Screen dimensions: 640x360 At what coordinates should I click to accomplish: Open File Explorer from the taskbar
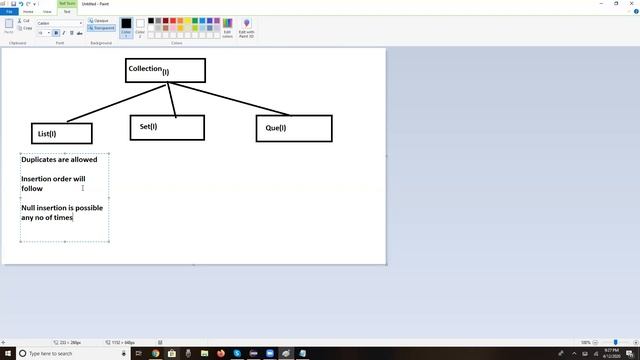pos(204,353)
